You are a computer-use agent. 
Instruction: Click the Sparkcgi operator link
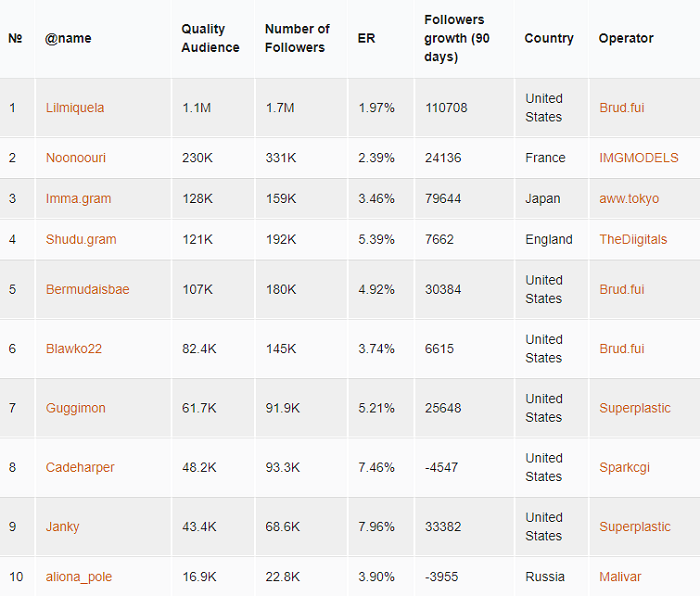[x=624, y=467]
